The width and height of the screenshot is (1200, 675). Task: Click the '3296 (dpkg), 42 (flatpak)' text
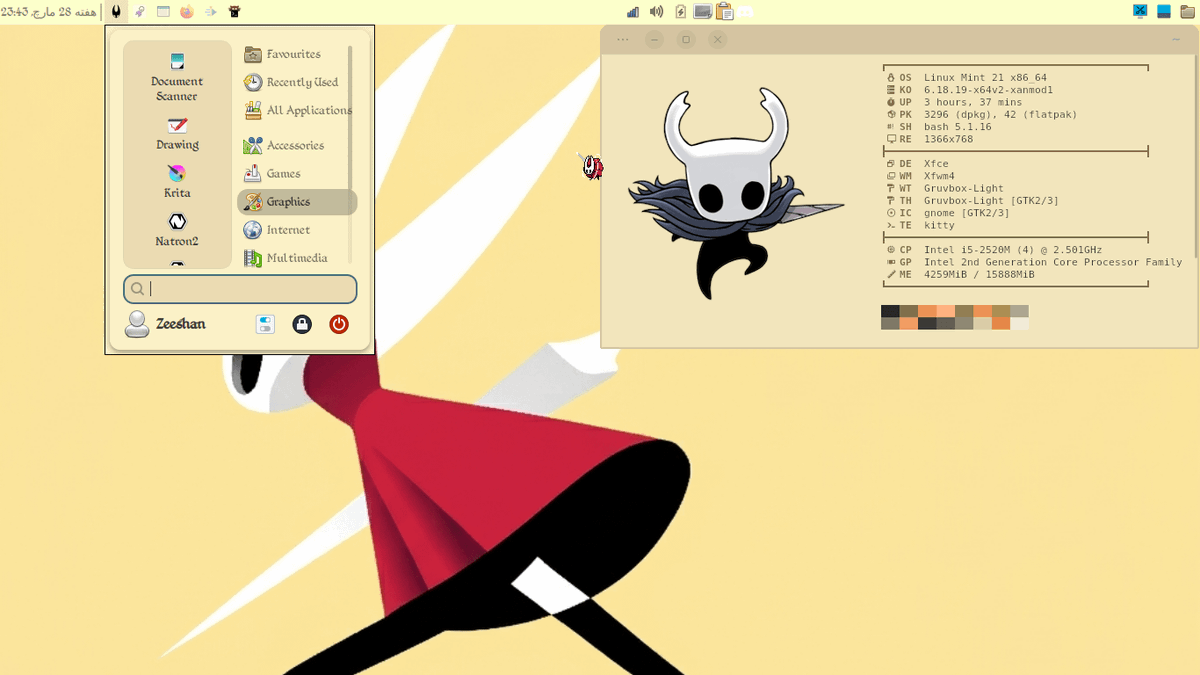pyautogui.click(x=1000, y=114)
